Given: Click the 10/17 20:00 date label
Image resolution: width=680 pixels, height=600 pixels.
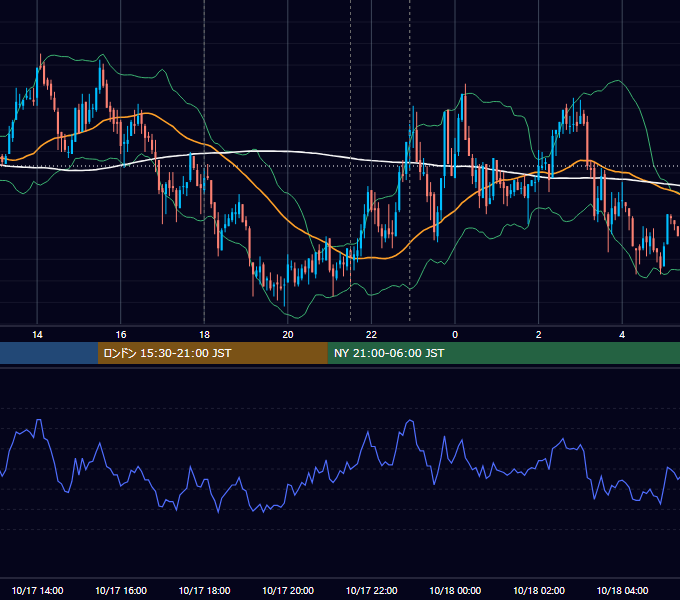Looking at the screenshot, I should click(288, 590).
